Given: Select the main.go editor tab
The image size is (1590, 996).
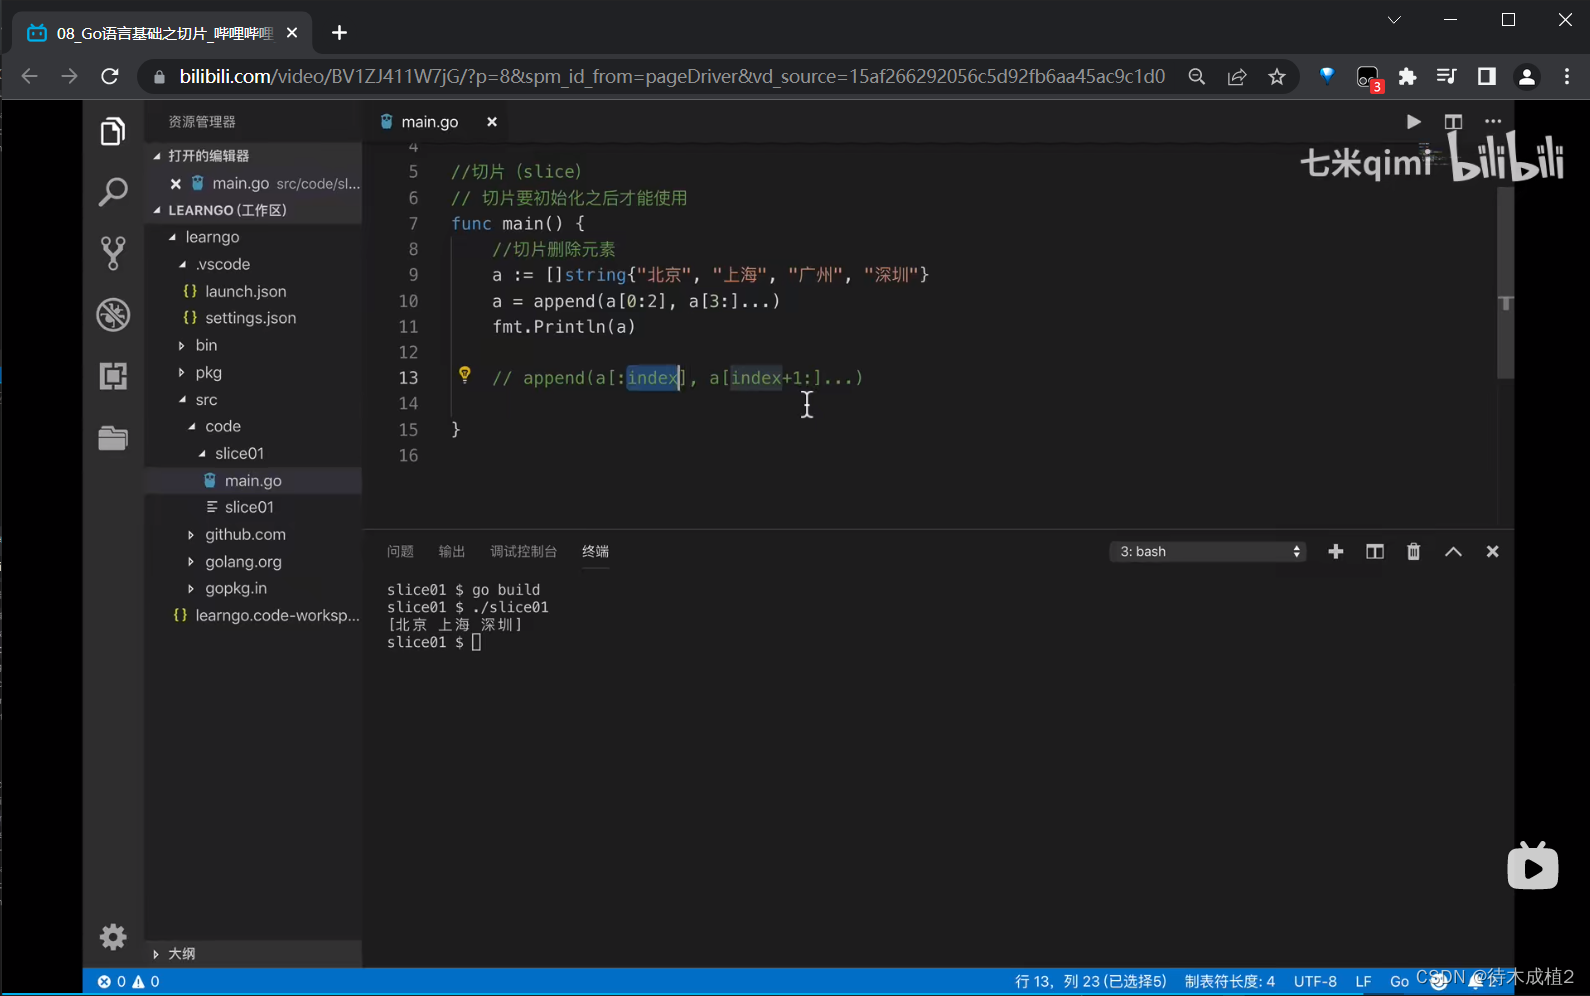Looking at the screenshot, I should [x=430, y=122].
